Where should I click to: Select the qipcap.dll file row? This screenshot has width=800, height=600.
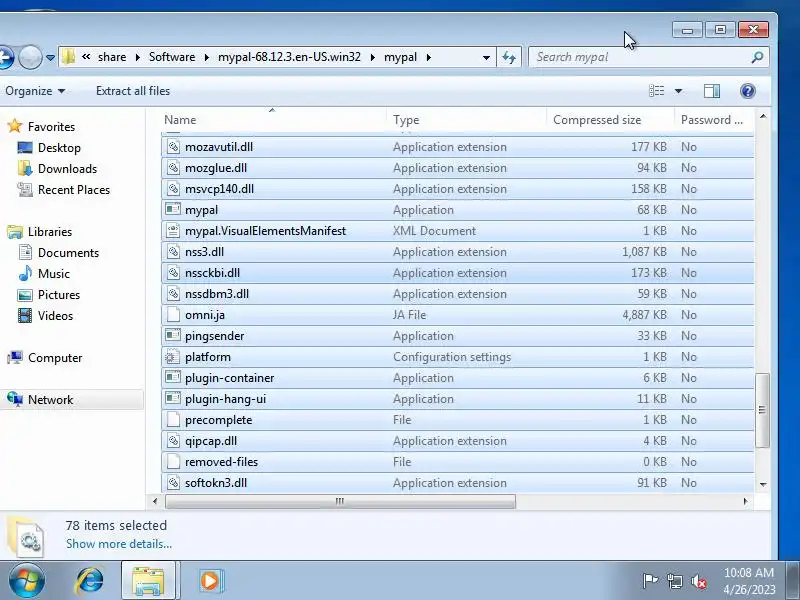pyautogui.click(x=458, y=441)
